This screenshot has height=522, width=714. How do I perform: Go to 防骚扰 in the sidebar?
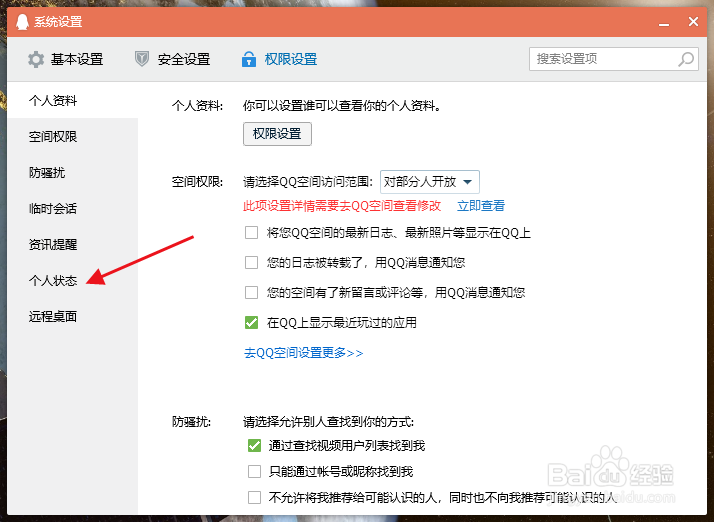coord(72,172)
